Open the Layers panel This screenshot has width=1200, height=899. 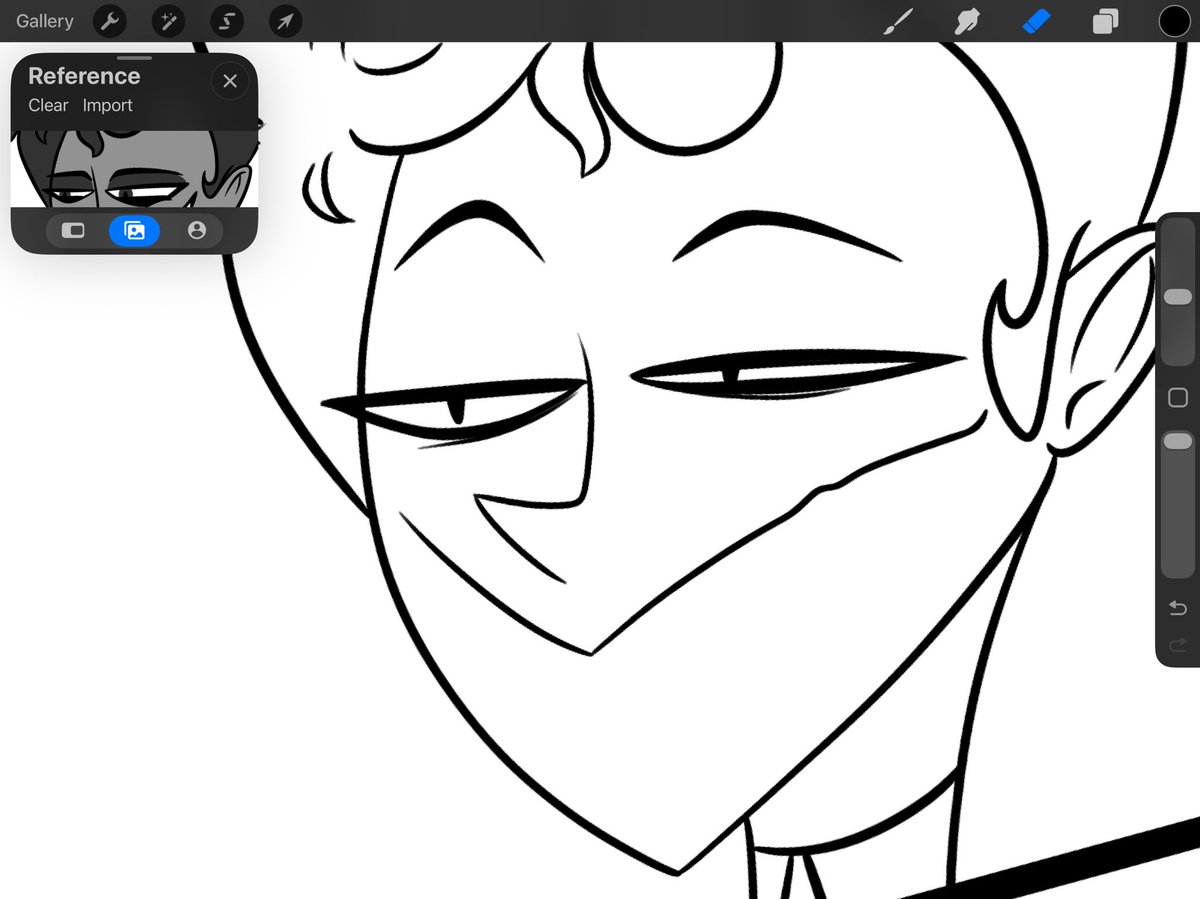pyautogui.click(x=1105, y=21)
